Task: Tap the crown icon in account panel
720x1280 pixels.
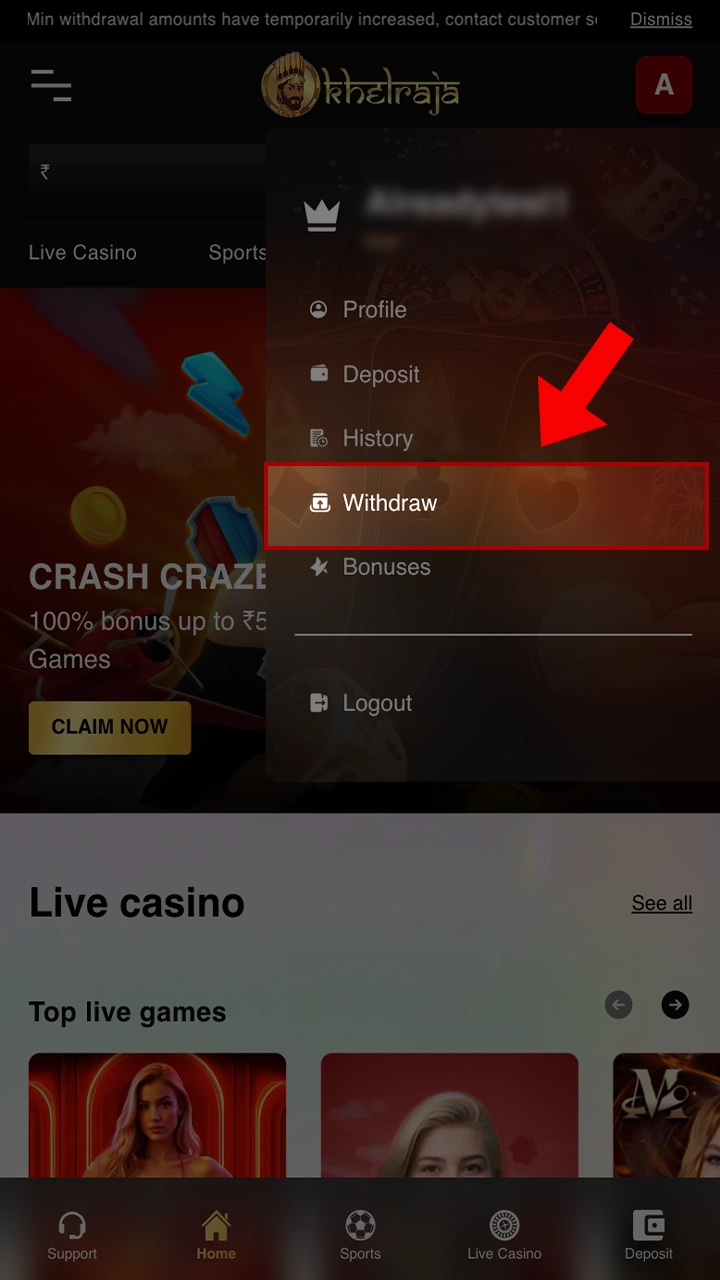Action: (322, 215)
